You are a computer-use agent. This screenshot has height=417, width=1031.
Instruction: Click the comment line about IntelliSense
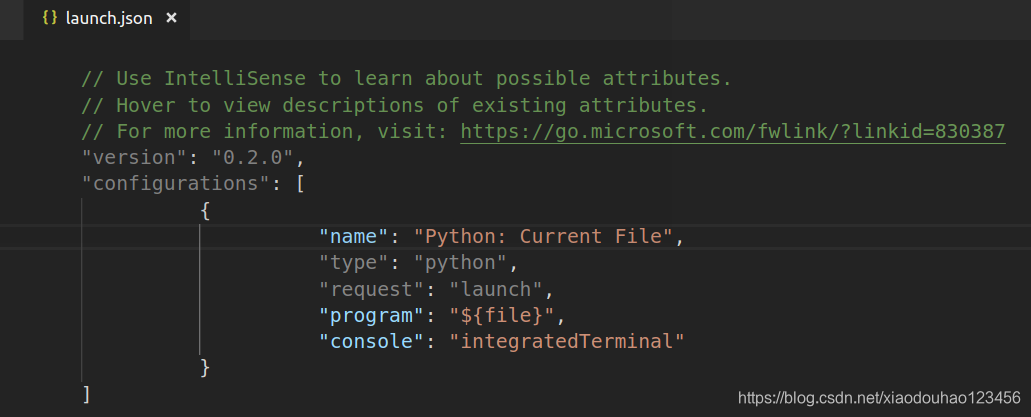point(406,79)
